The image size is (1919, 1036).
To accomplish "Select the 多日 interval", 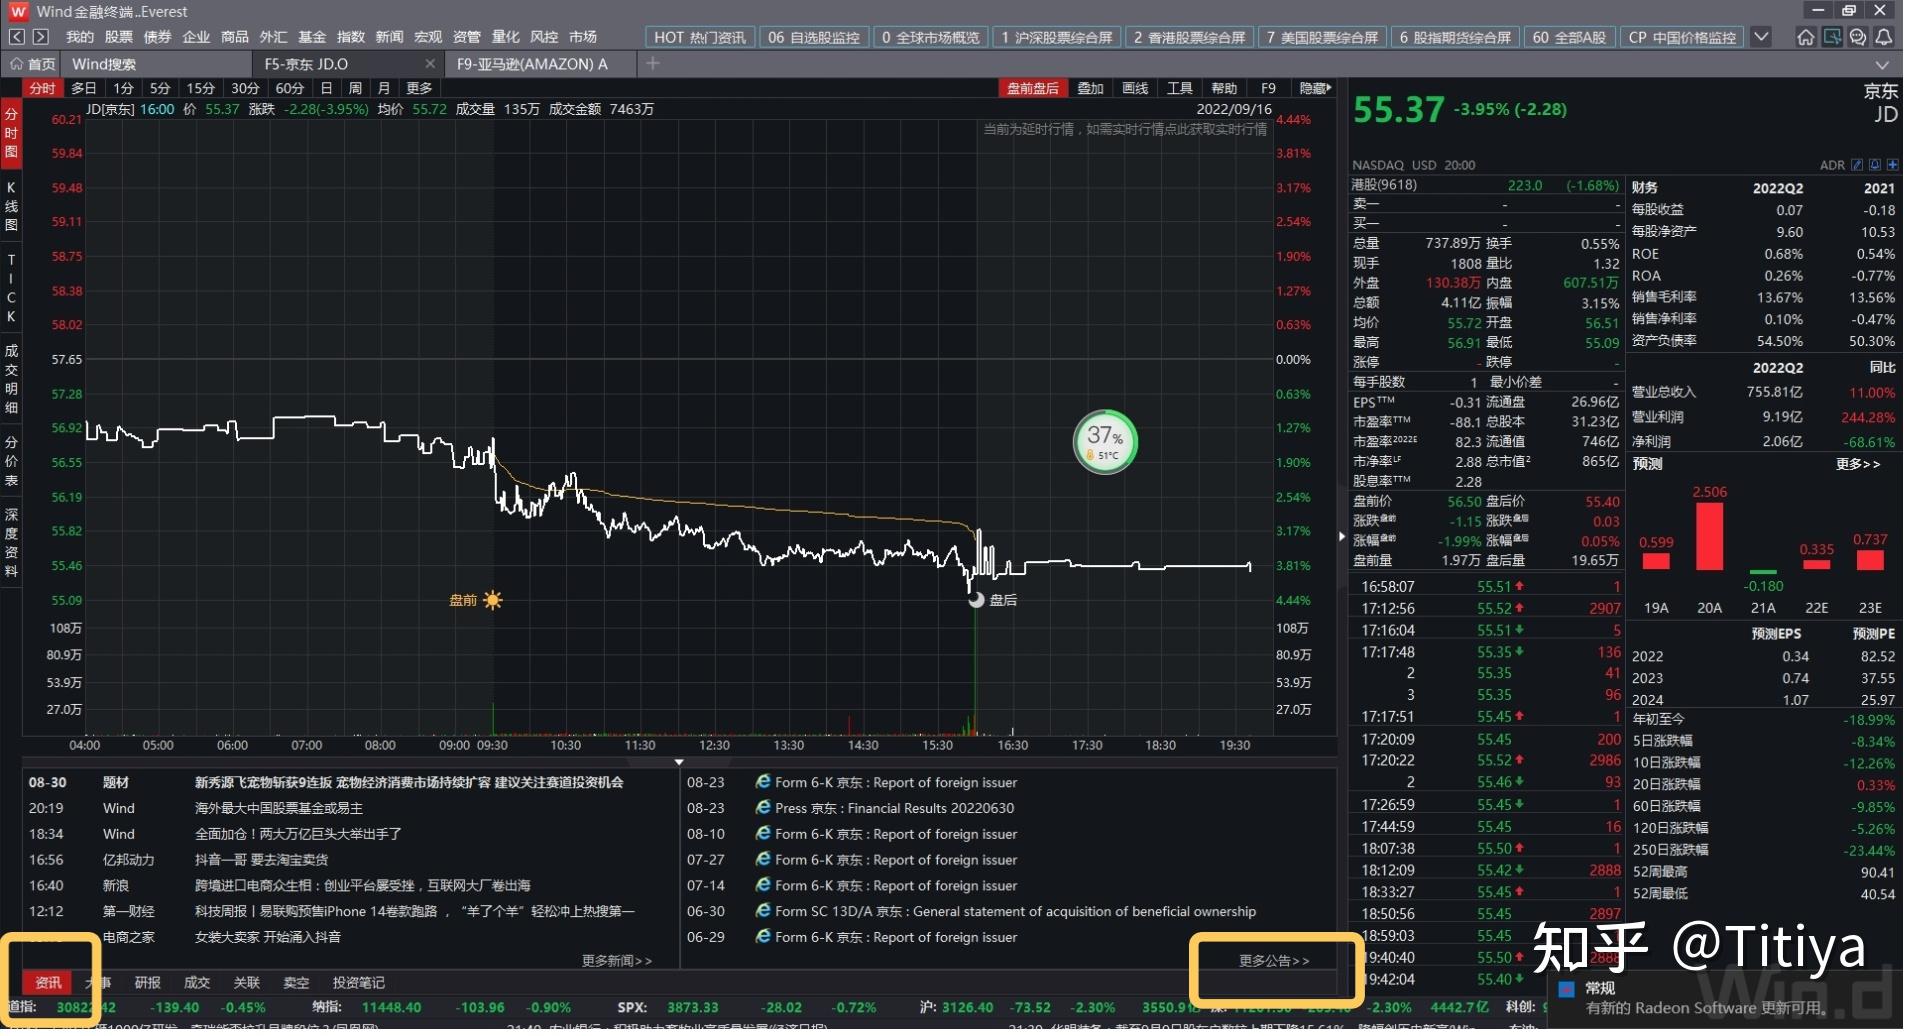I will pos(84,89).
